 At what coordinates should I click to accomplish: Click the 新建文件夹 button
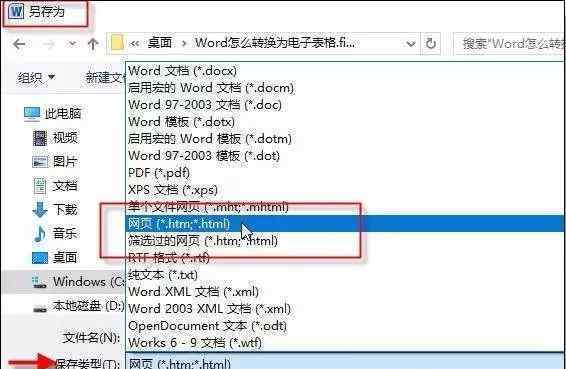tap(105, 77)
